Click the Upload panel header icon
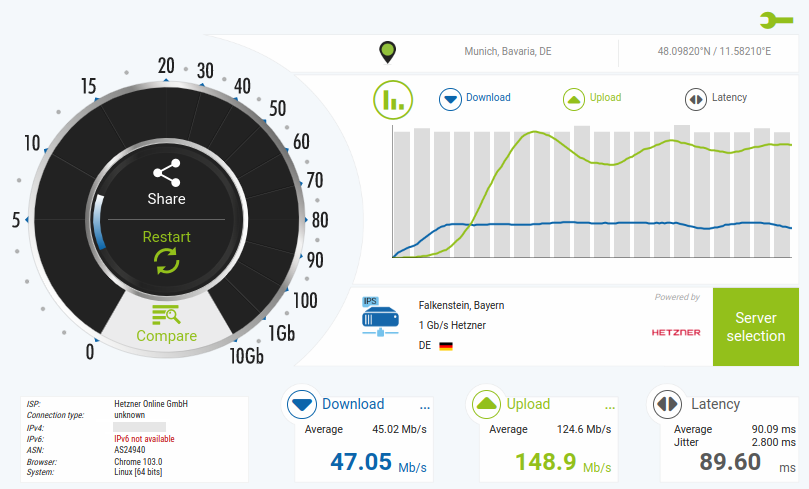 (486, 404)
